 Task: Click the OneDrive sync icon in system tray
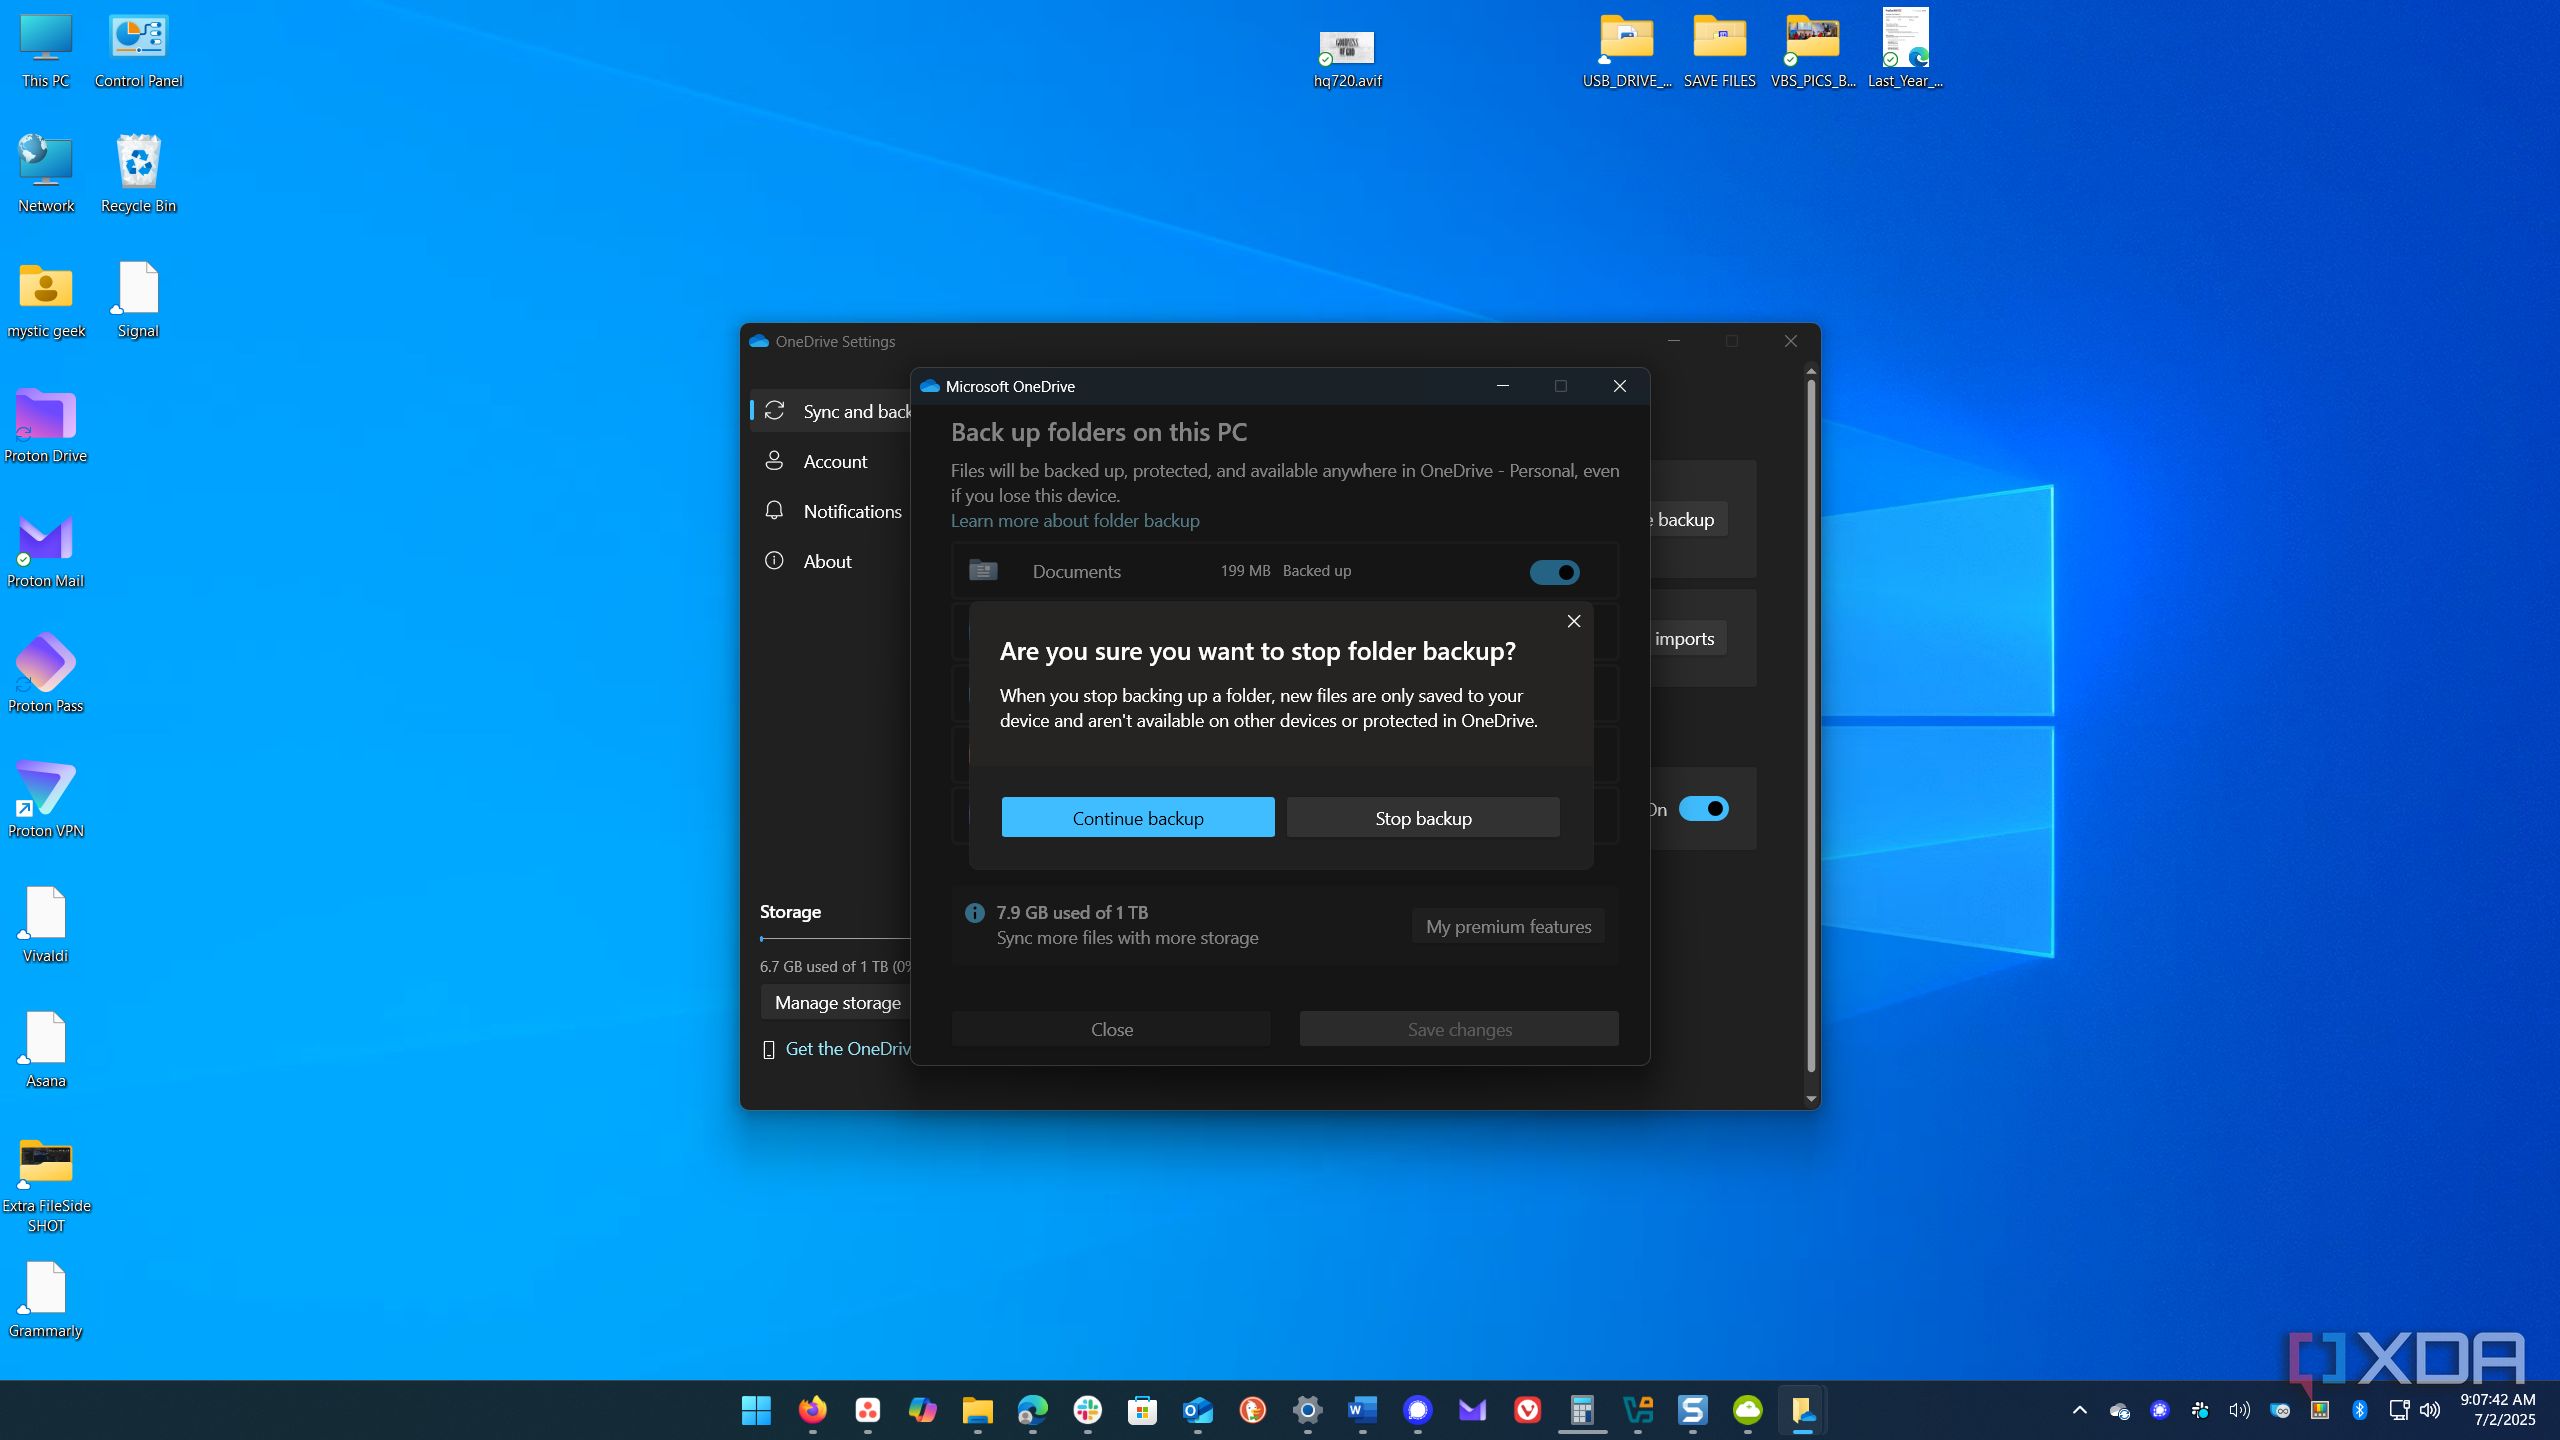point(2119,1411)
